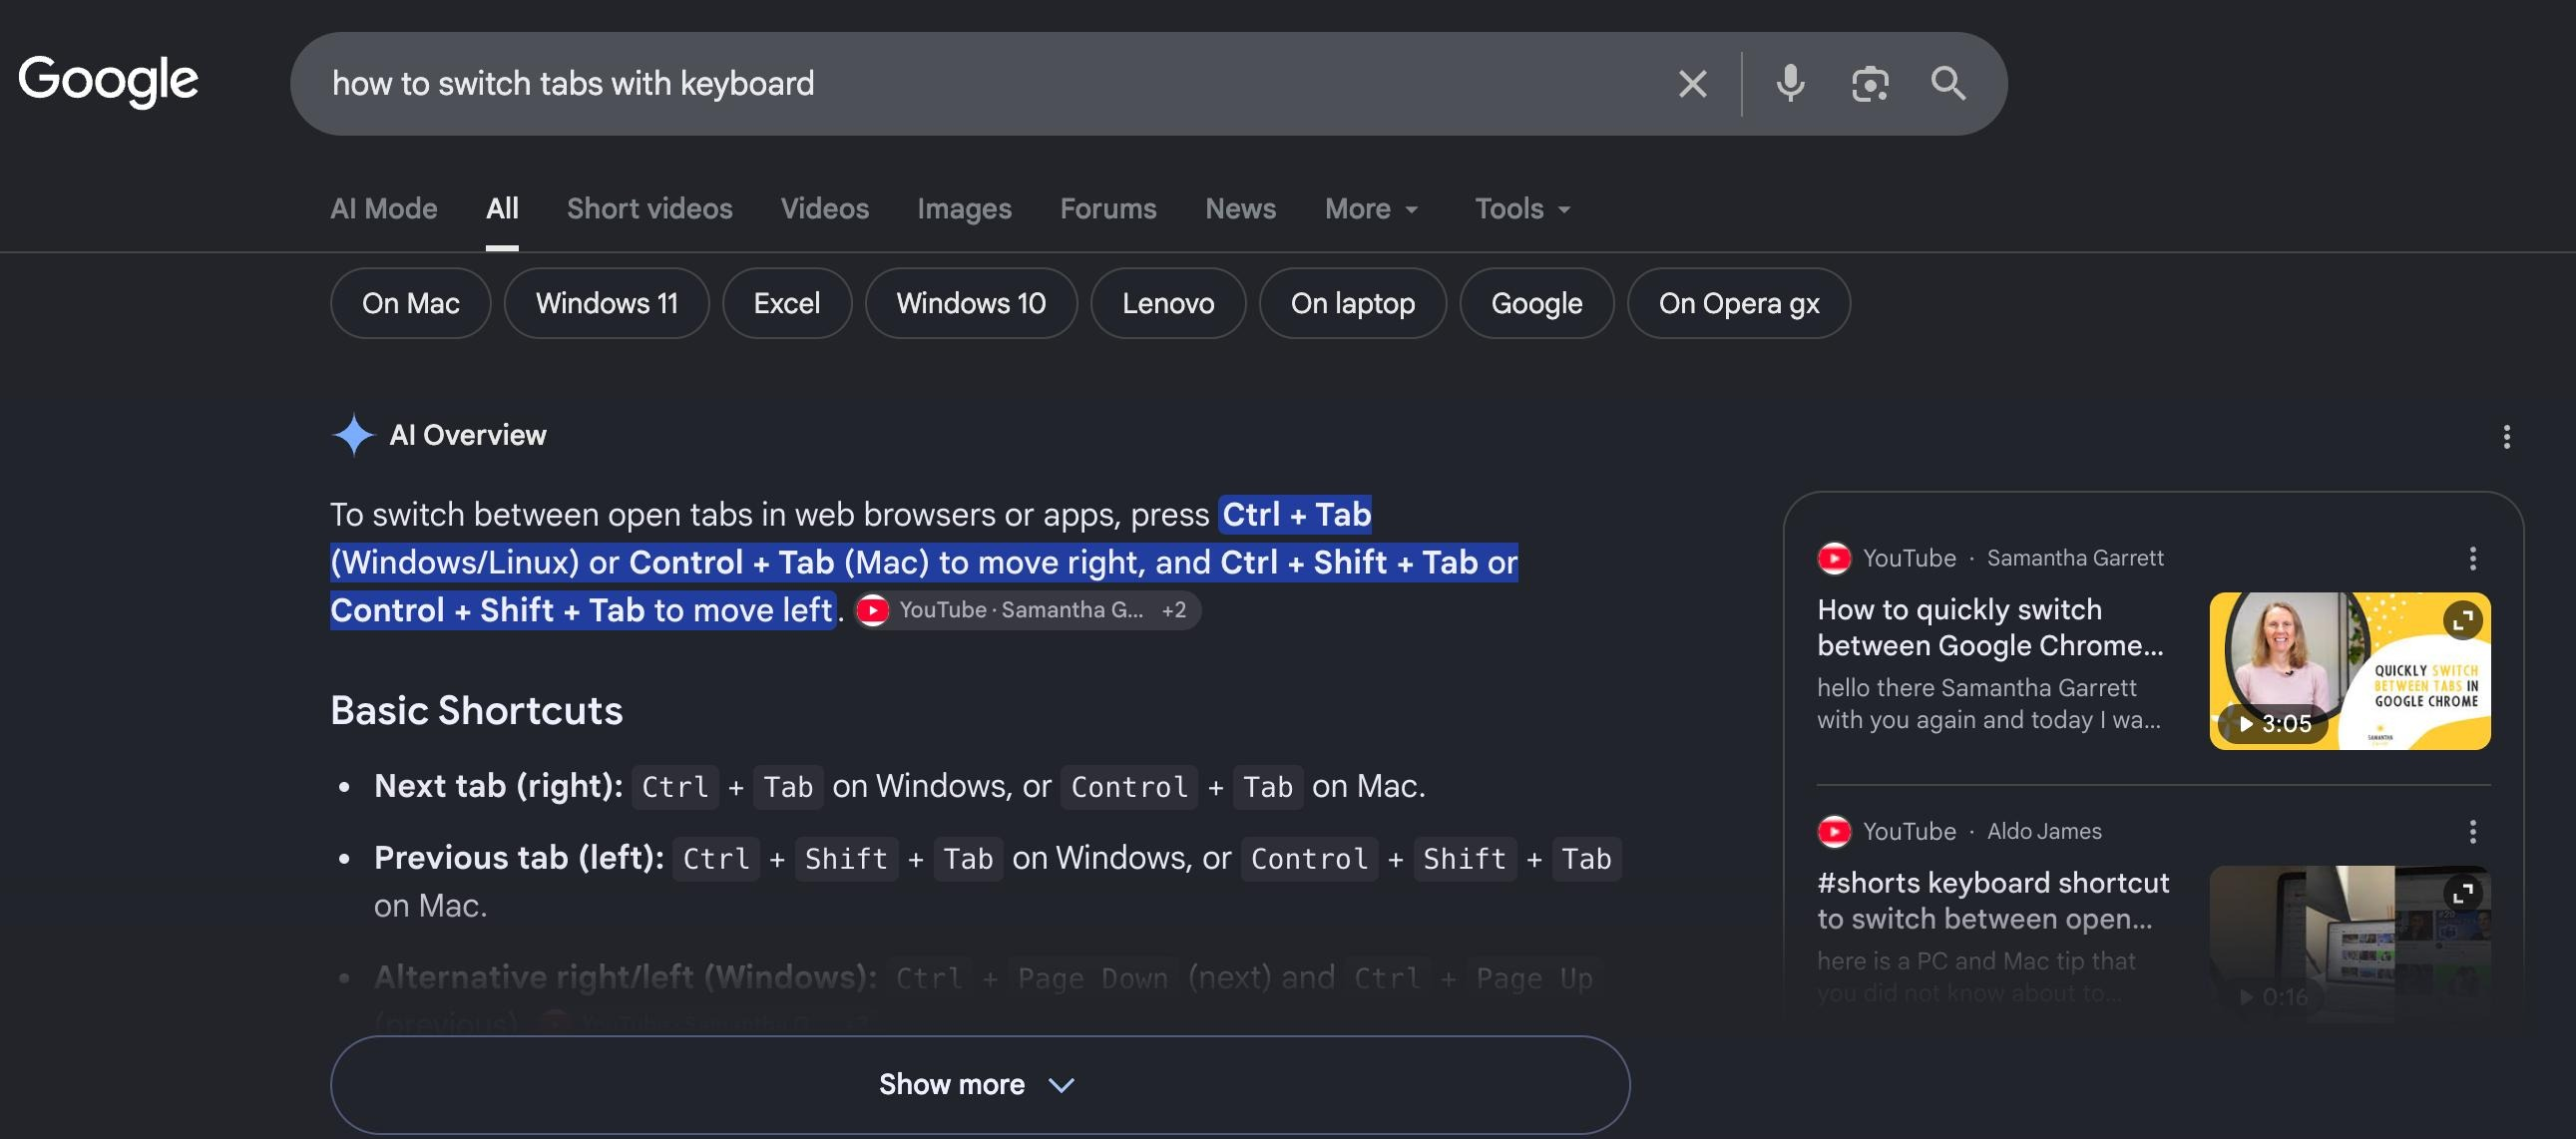Viewport: 2576px width, 1139px height.
Task: Click the AI Overview sparkle icon
Action: [352, 435]
